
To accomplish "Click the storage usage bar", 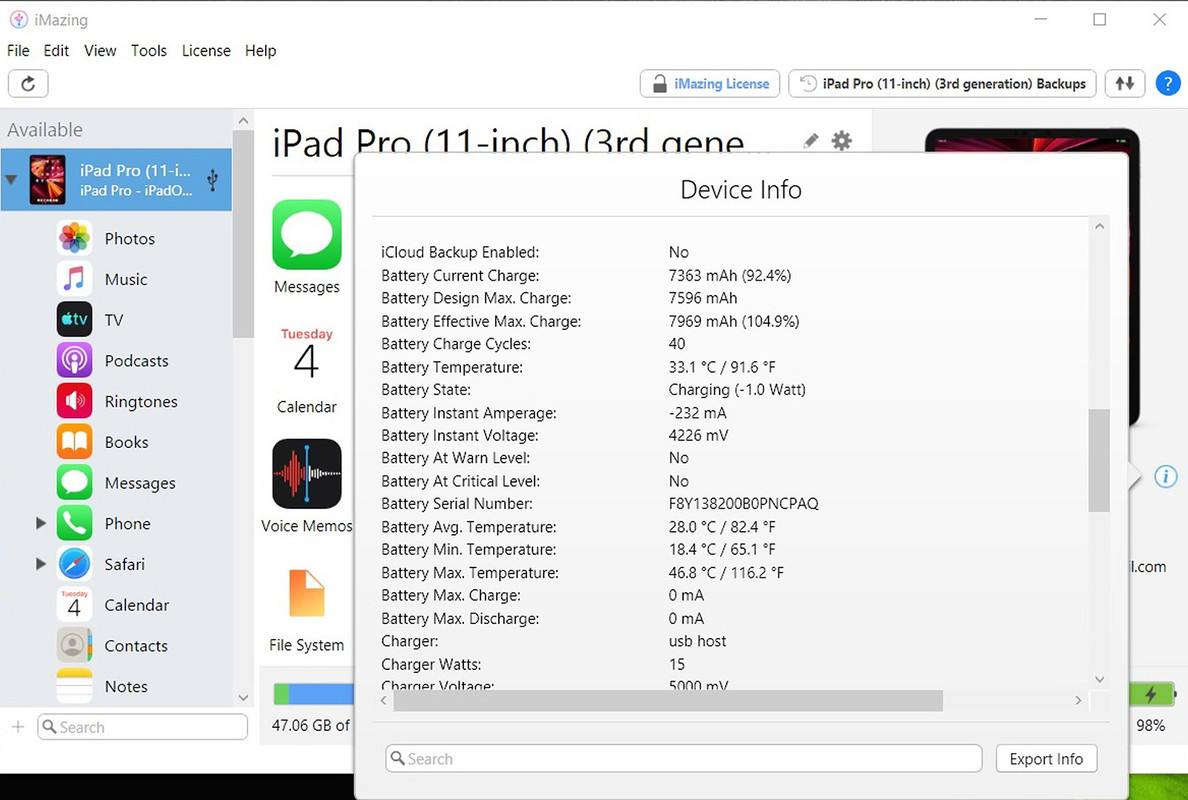I will [313, 694].
